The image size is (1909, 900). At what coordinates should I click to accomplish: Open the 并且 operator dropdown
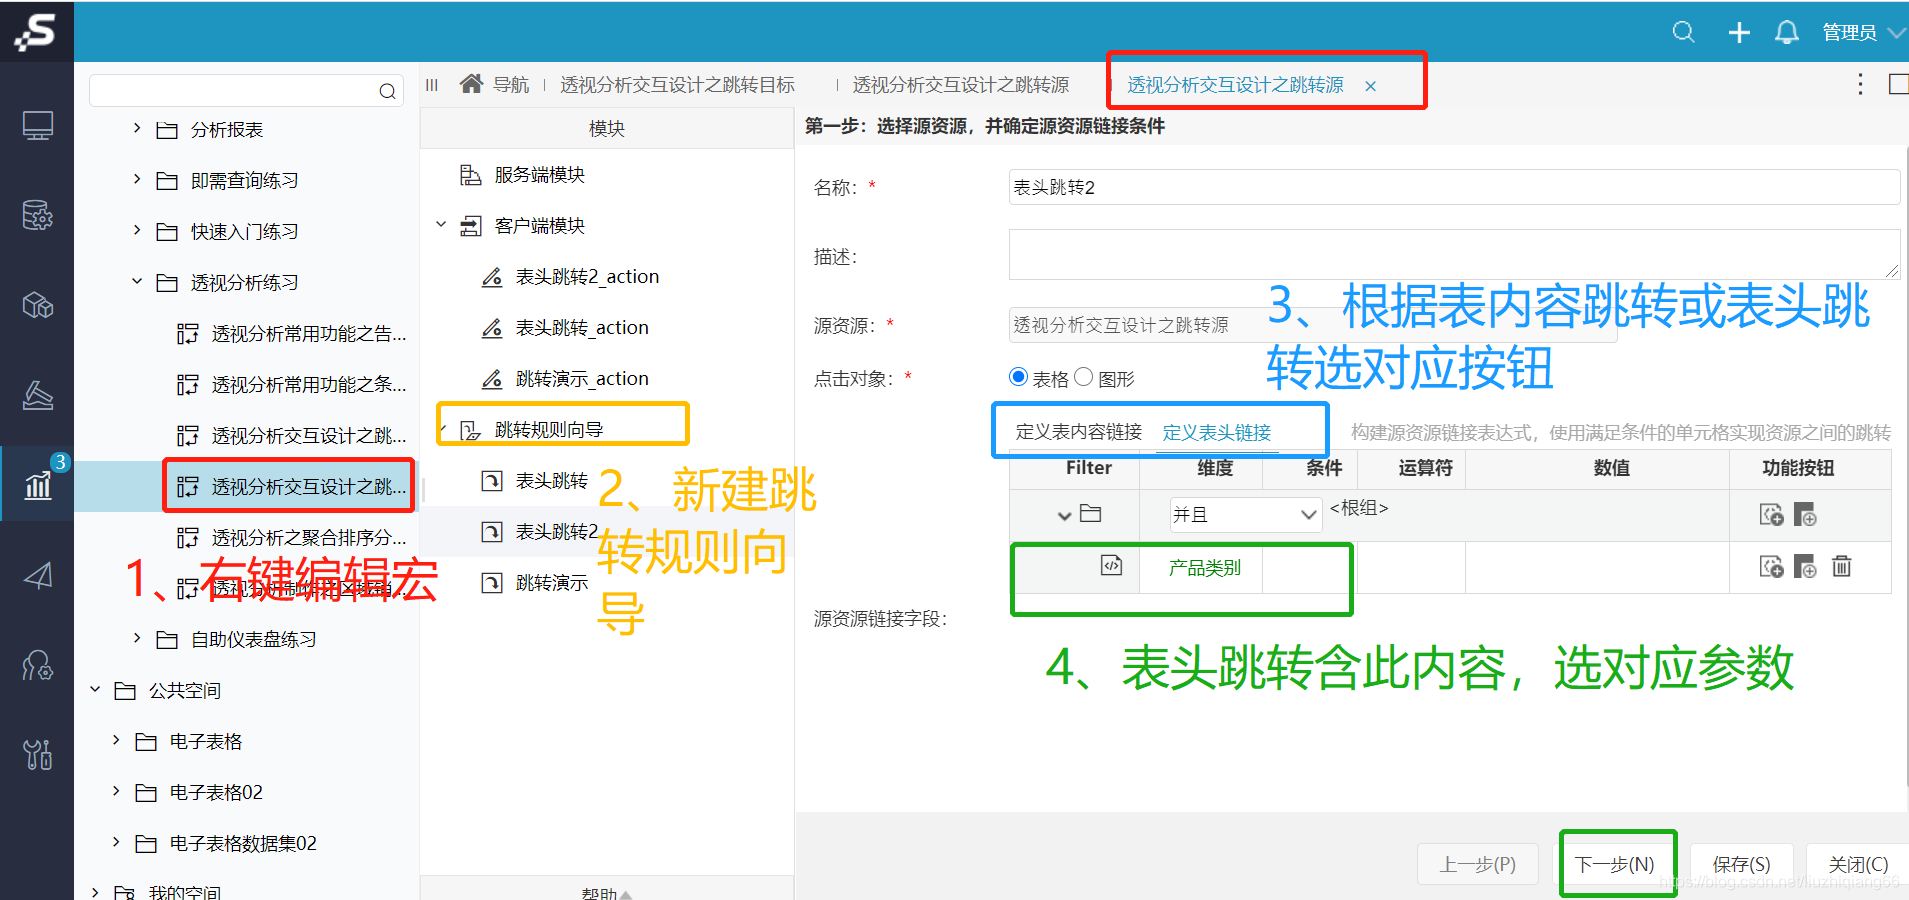pyautogui.click(x=1245, y=515)
